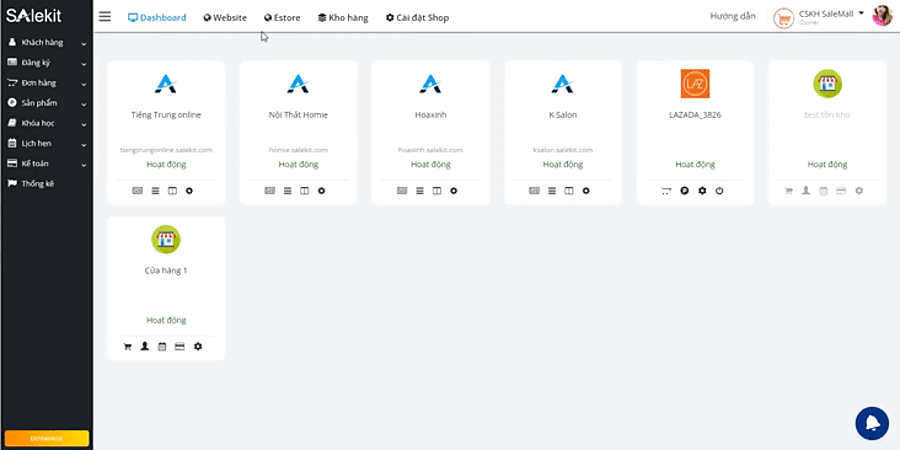Toggle the hamburger sidebar menu

pos(105,17)
